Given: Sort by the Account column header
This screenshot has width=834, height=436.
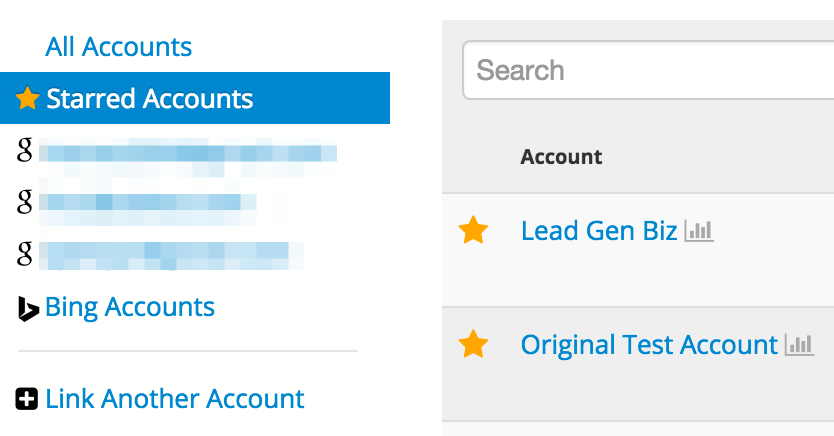Looking at the screenshot, I should point(561,157).
